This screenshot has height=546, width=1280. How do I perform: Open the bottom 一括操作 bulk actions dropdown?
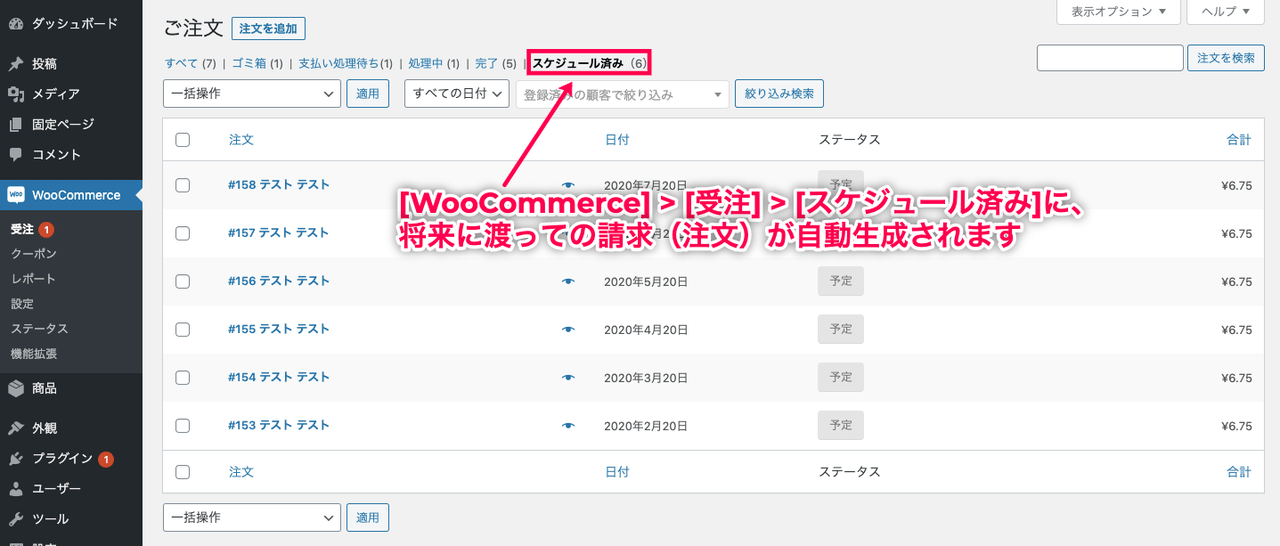pyautogui.click(x=252, y=518)
